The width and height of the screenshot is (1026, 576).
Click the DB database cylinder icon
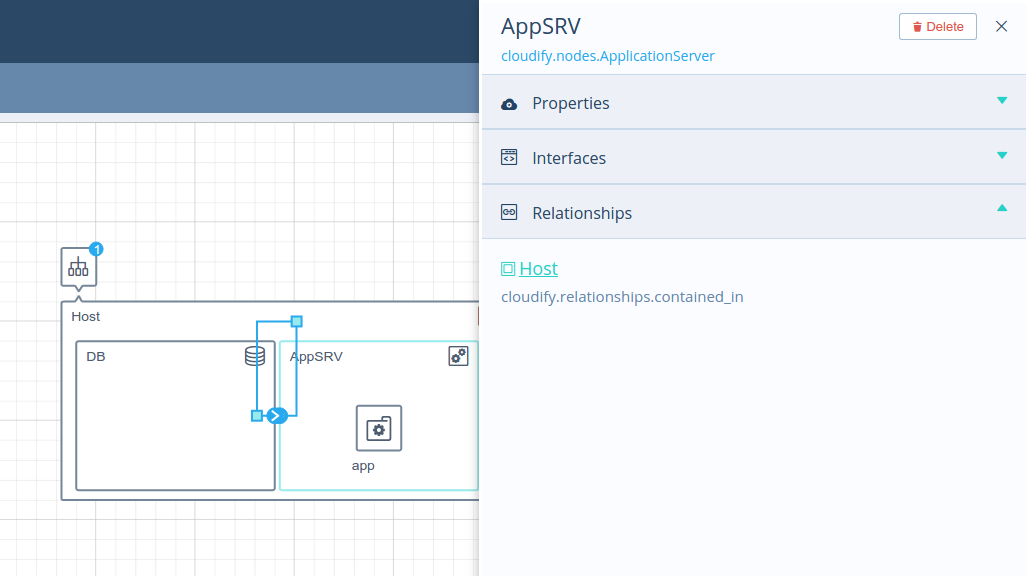(x=255, y=356)
